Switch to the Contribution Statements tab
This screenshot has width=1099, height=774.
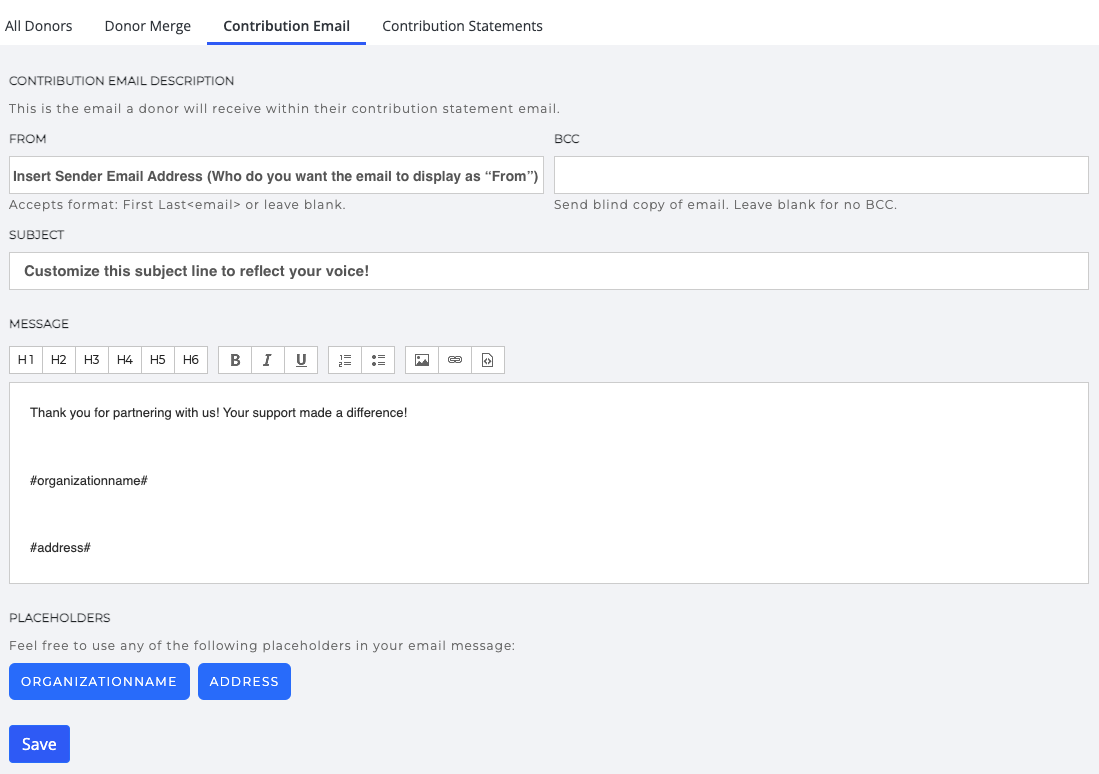462,25
